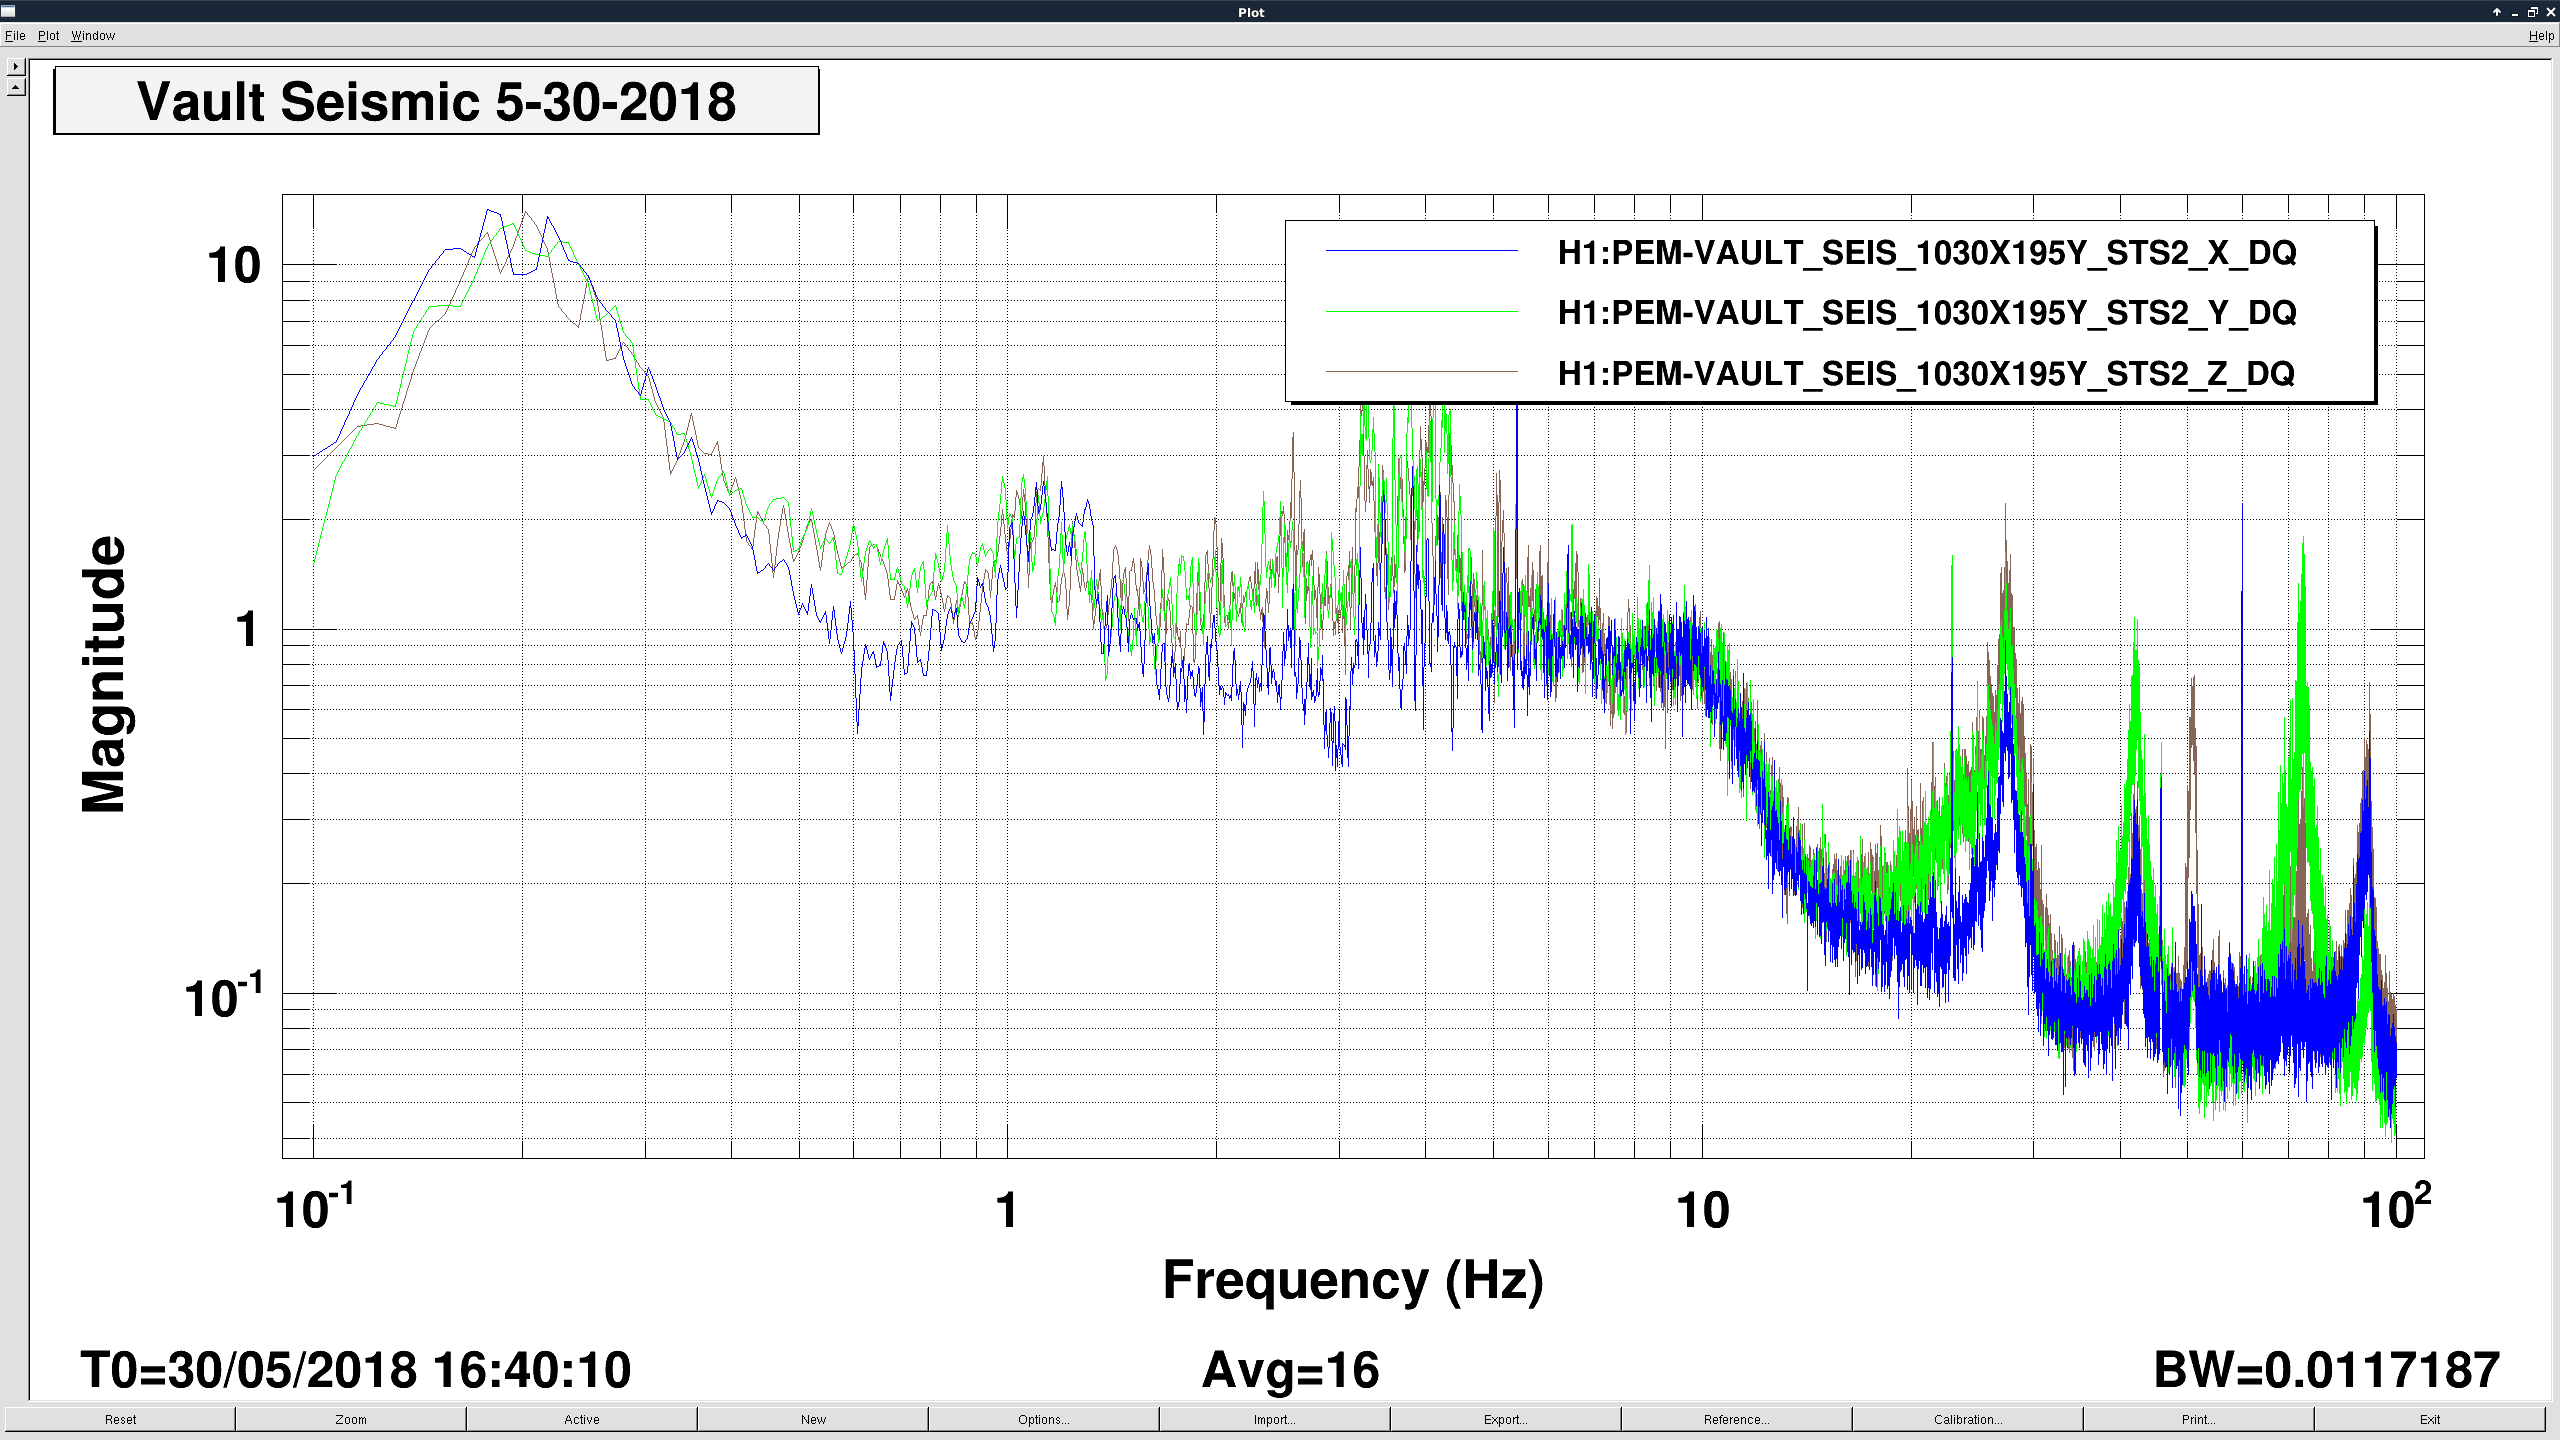Click the Exit button
Image resolution: width=2560 pixels, height=1440 pixels.
pos(2429,1419)
